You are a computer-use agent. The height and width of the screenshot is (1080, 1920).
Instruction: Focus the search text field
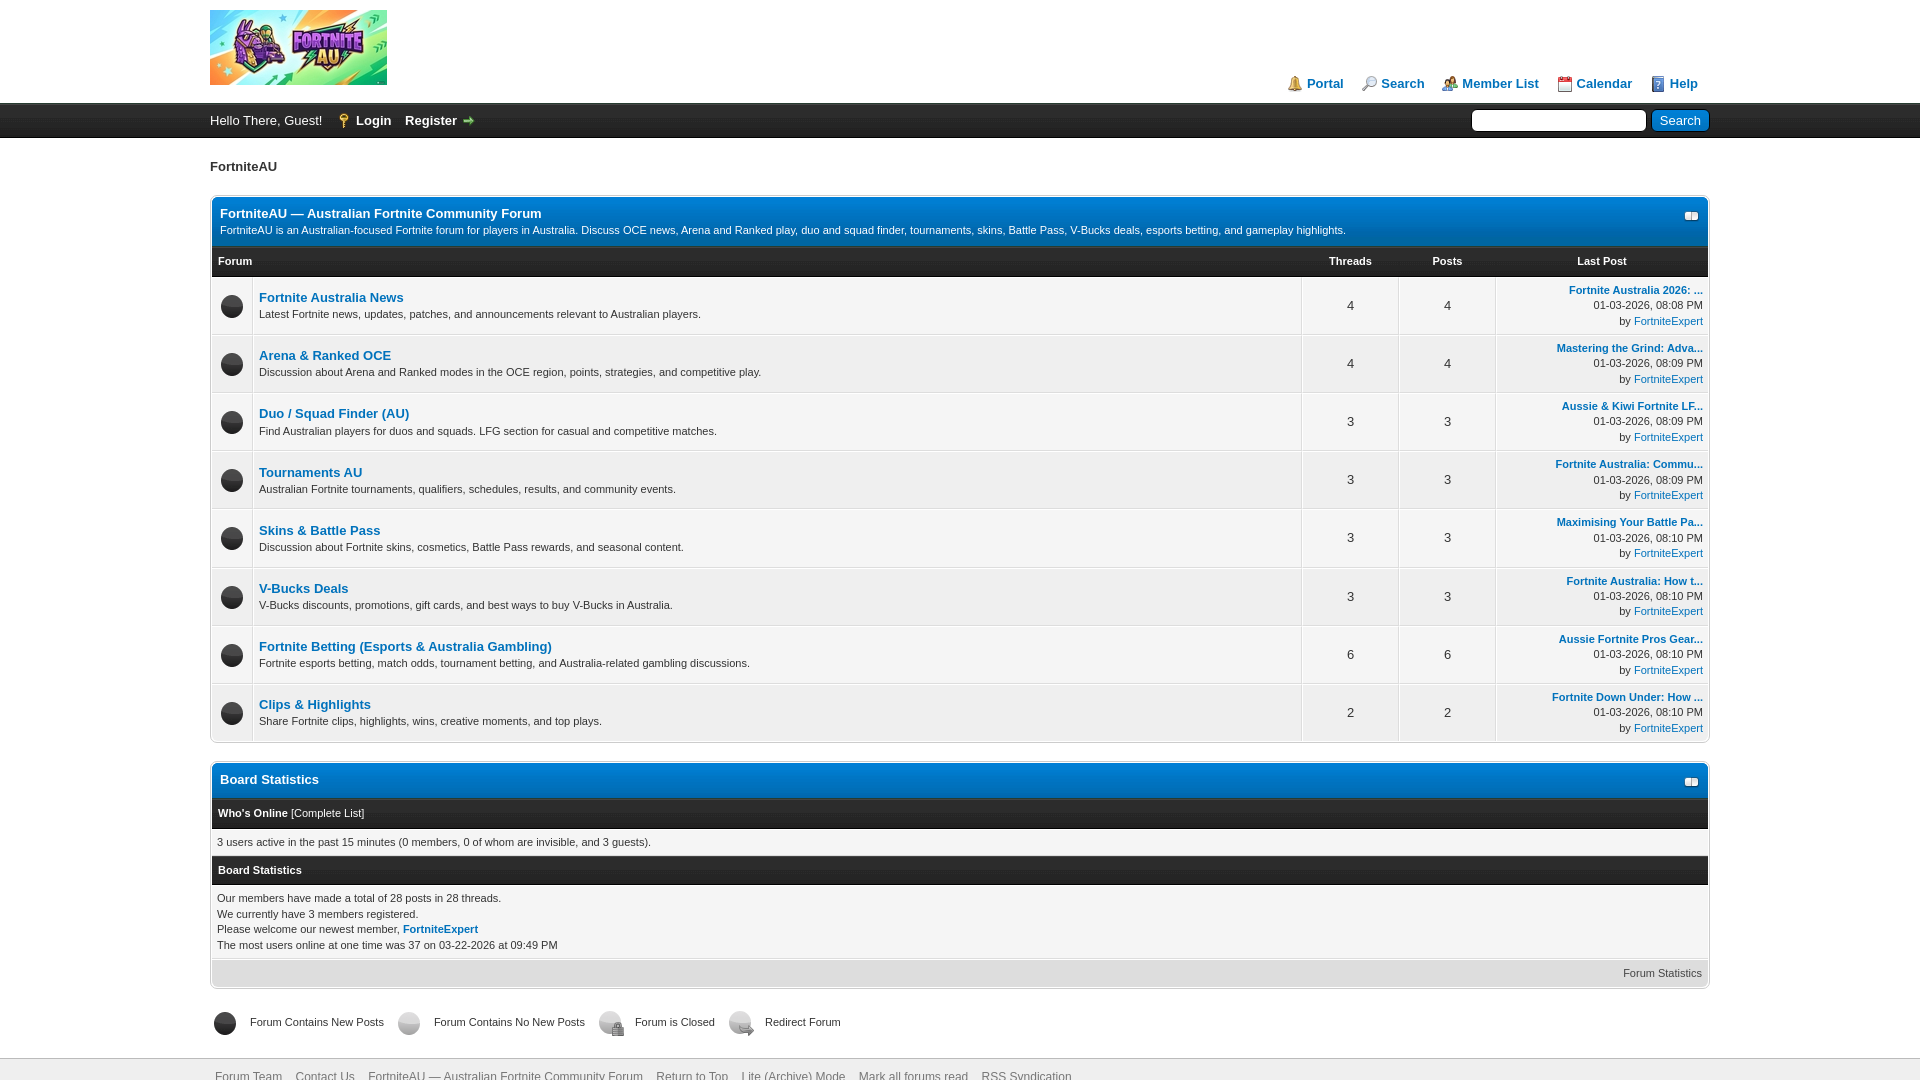[x=1558, y=121]
